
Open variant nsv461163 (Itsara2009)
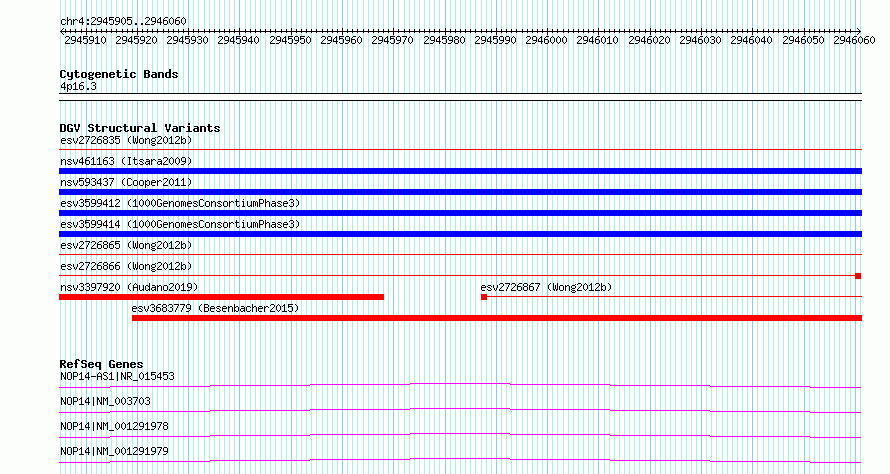(126, 161)
